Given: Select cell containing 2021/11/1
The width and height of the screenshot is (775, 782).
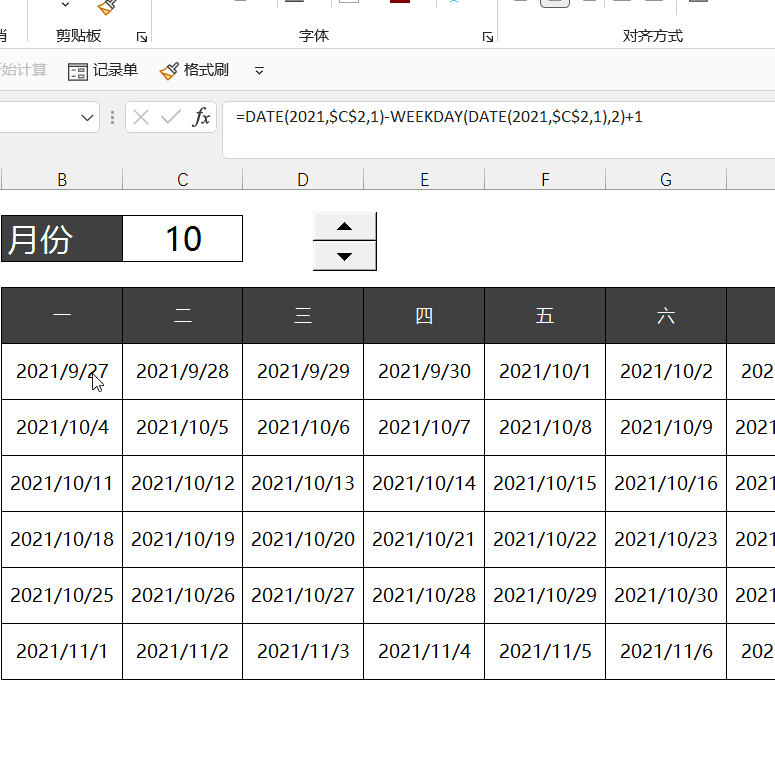Looking at the screenshot, I should (62, 651).
